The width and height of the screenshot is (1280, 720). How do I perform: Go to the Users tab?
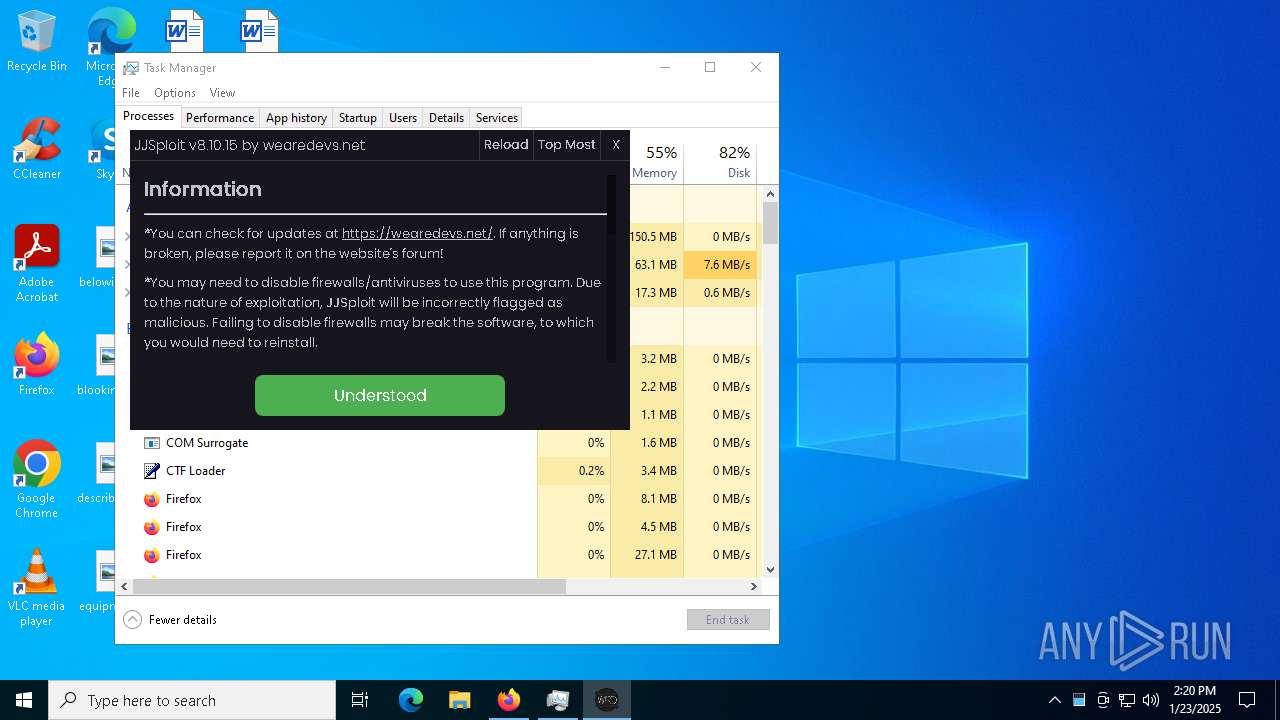point(403,118)
